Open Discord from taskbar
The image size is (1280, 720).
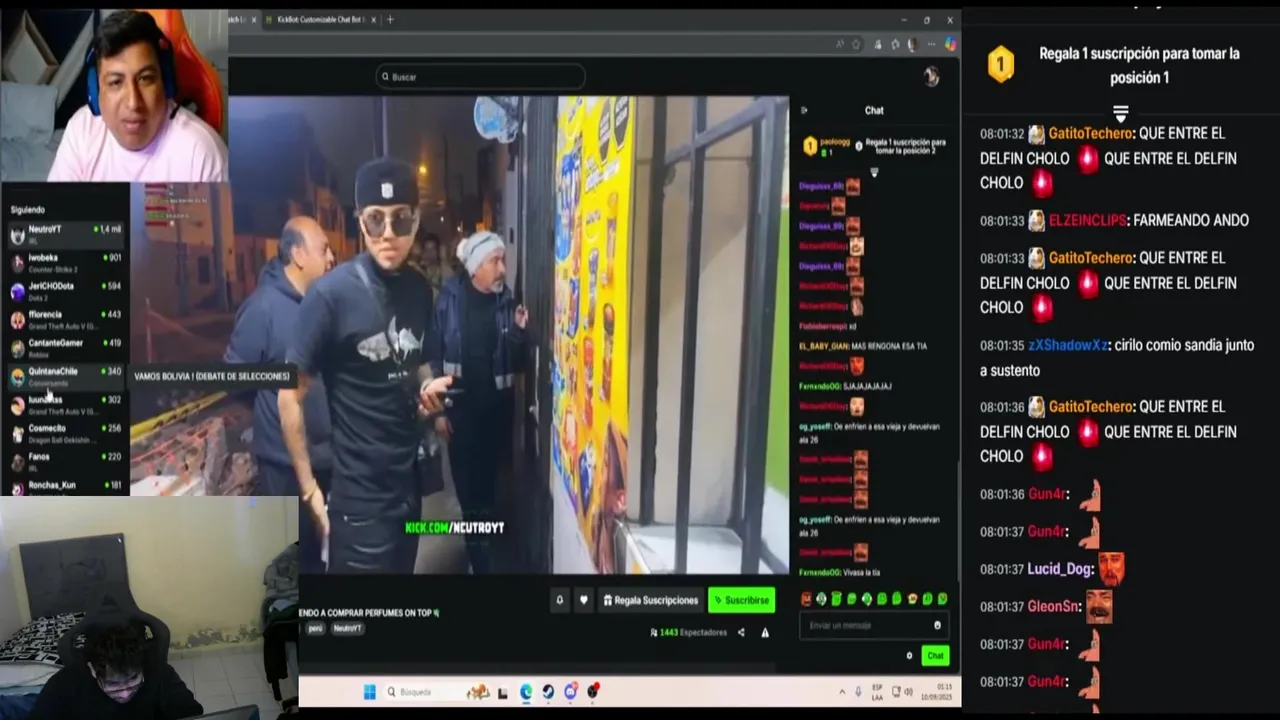570,691
